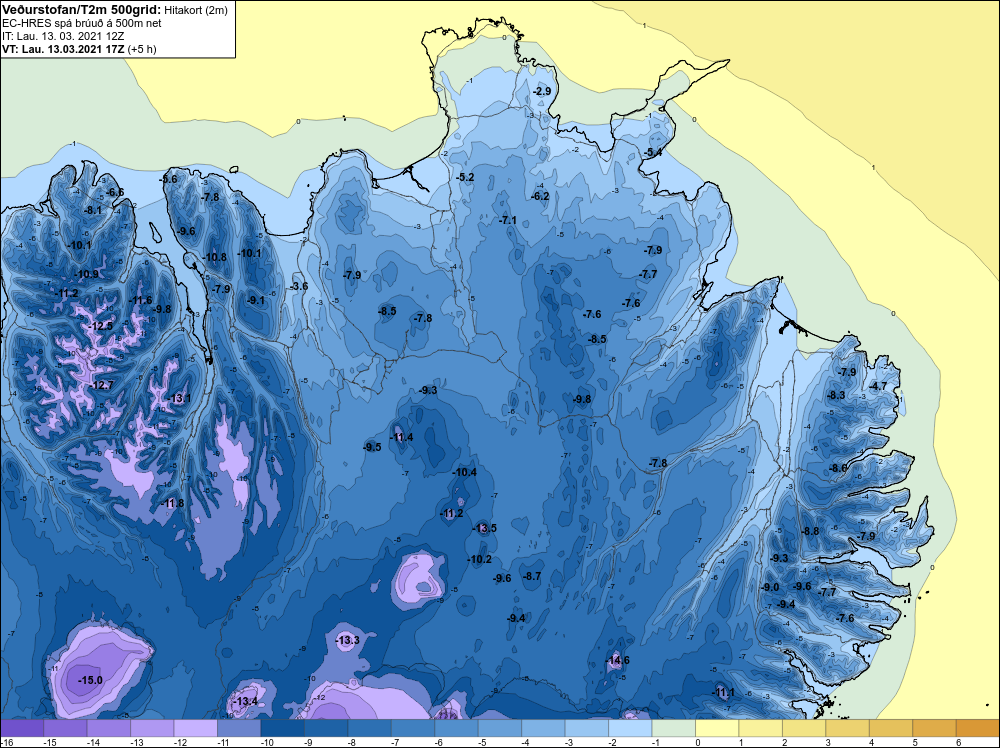Select the -14.6 temperature value
The width and height of the screenshot is (1000, 748).
(617, 660)
